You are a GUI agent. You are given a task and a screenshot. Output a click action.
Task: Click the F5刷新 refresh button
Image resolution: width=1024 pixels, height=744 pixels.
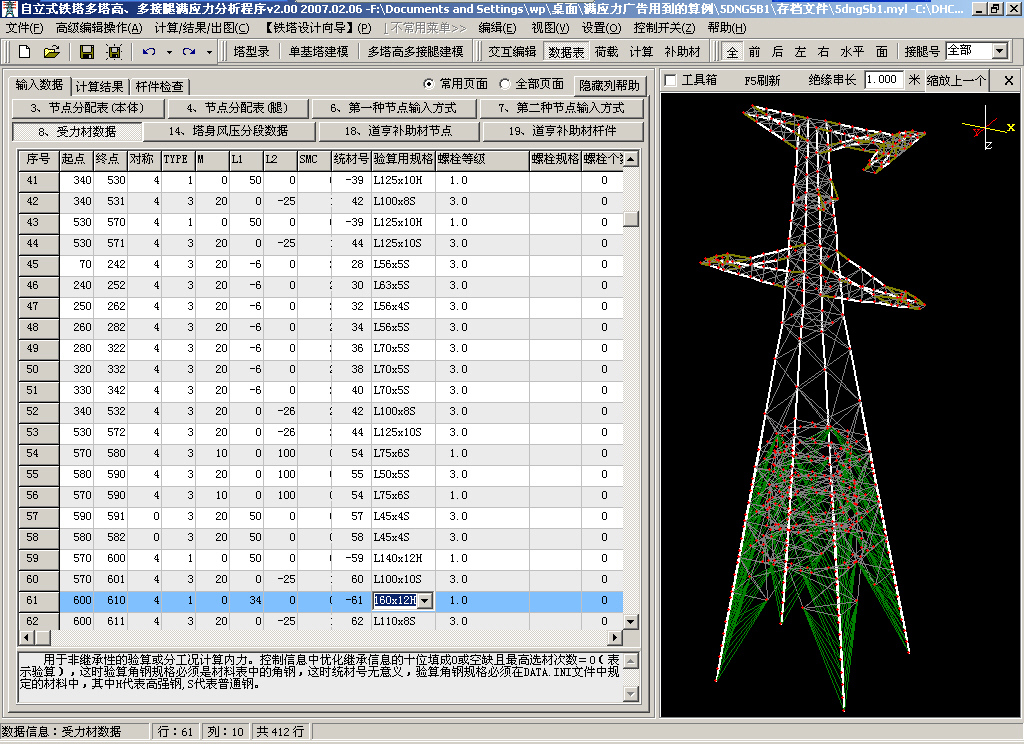[762, 80]
